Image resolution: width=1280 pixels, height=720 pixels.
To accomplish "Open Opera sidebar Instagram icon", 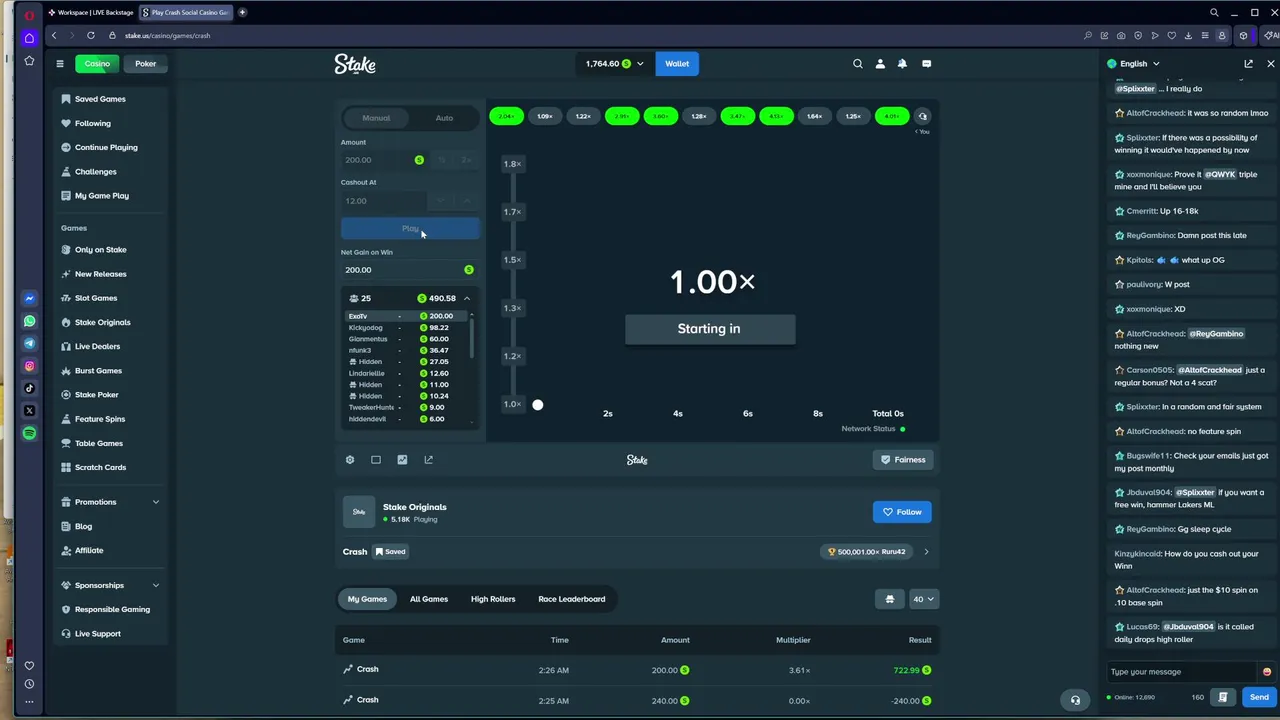I will click(x=29, y=366).
